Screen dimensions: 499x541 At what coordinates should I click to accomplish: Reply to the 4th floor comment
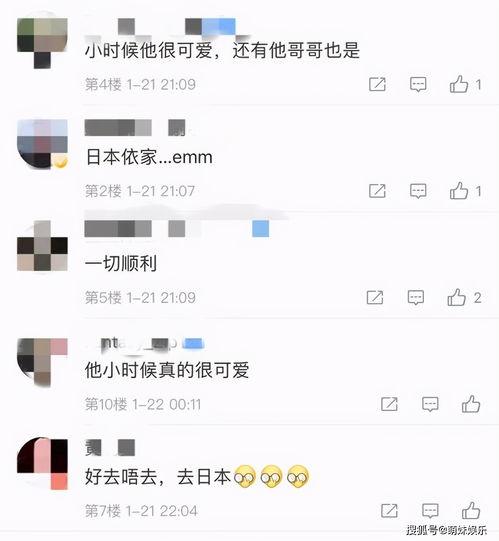pos(418,85)
